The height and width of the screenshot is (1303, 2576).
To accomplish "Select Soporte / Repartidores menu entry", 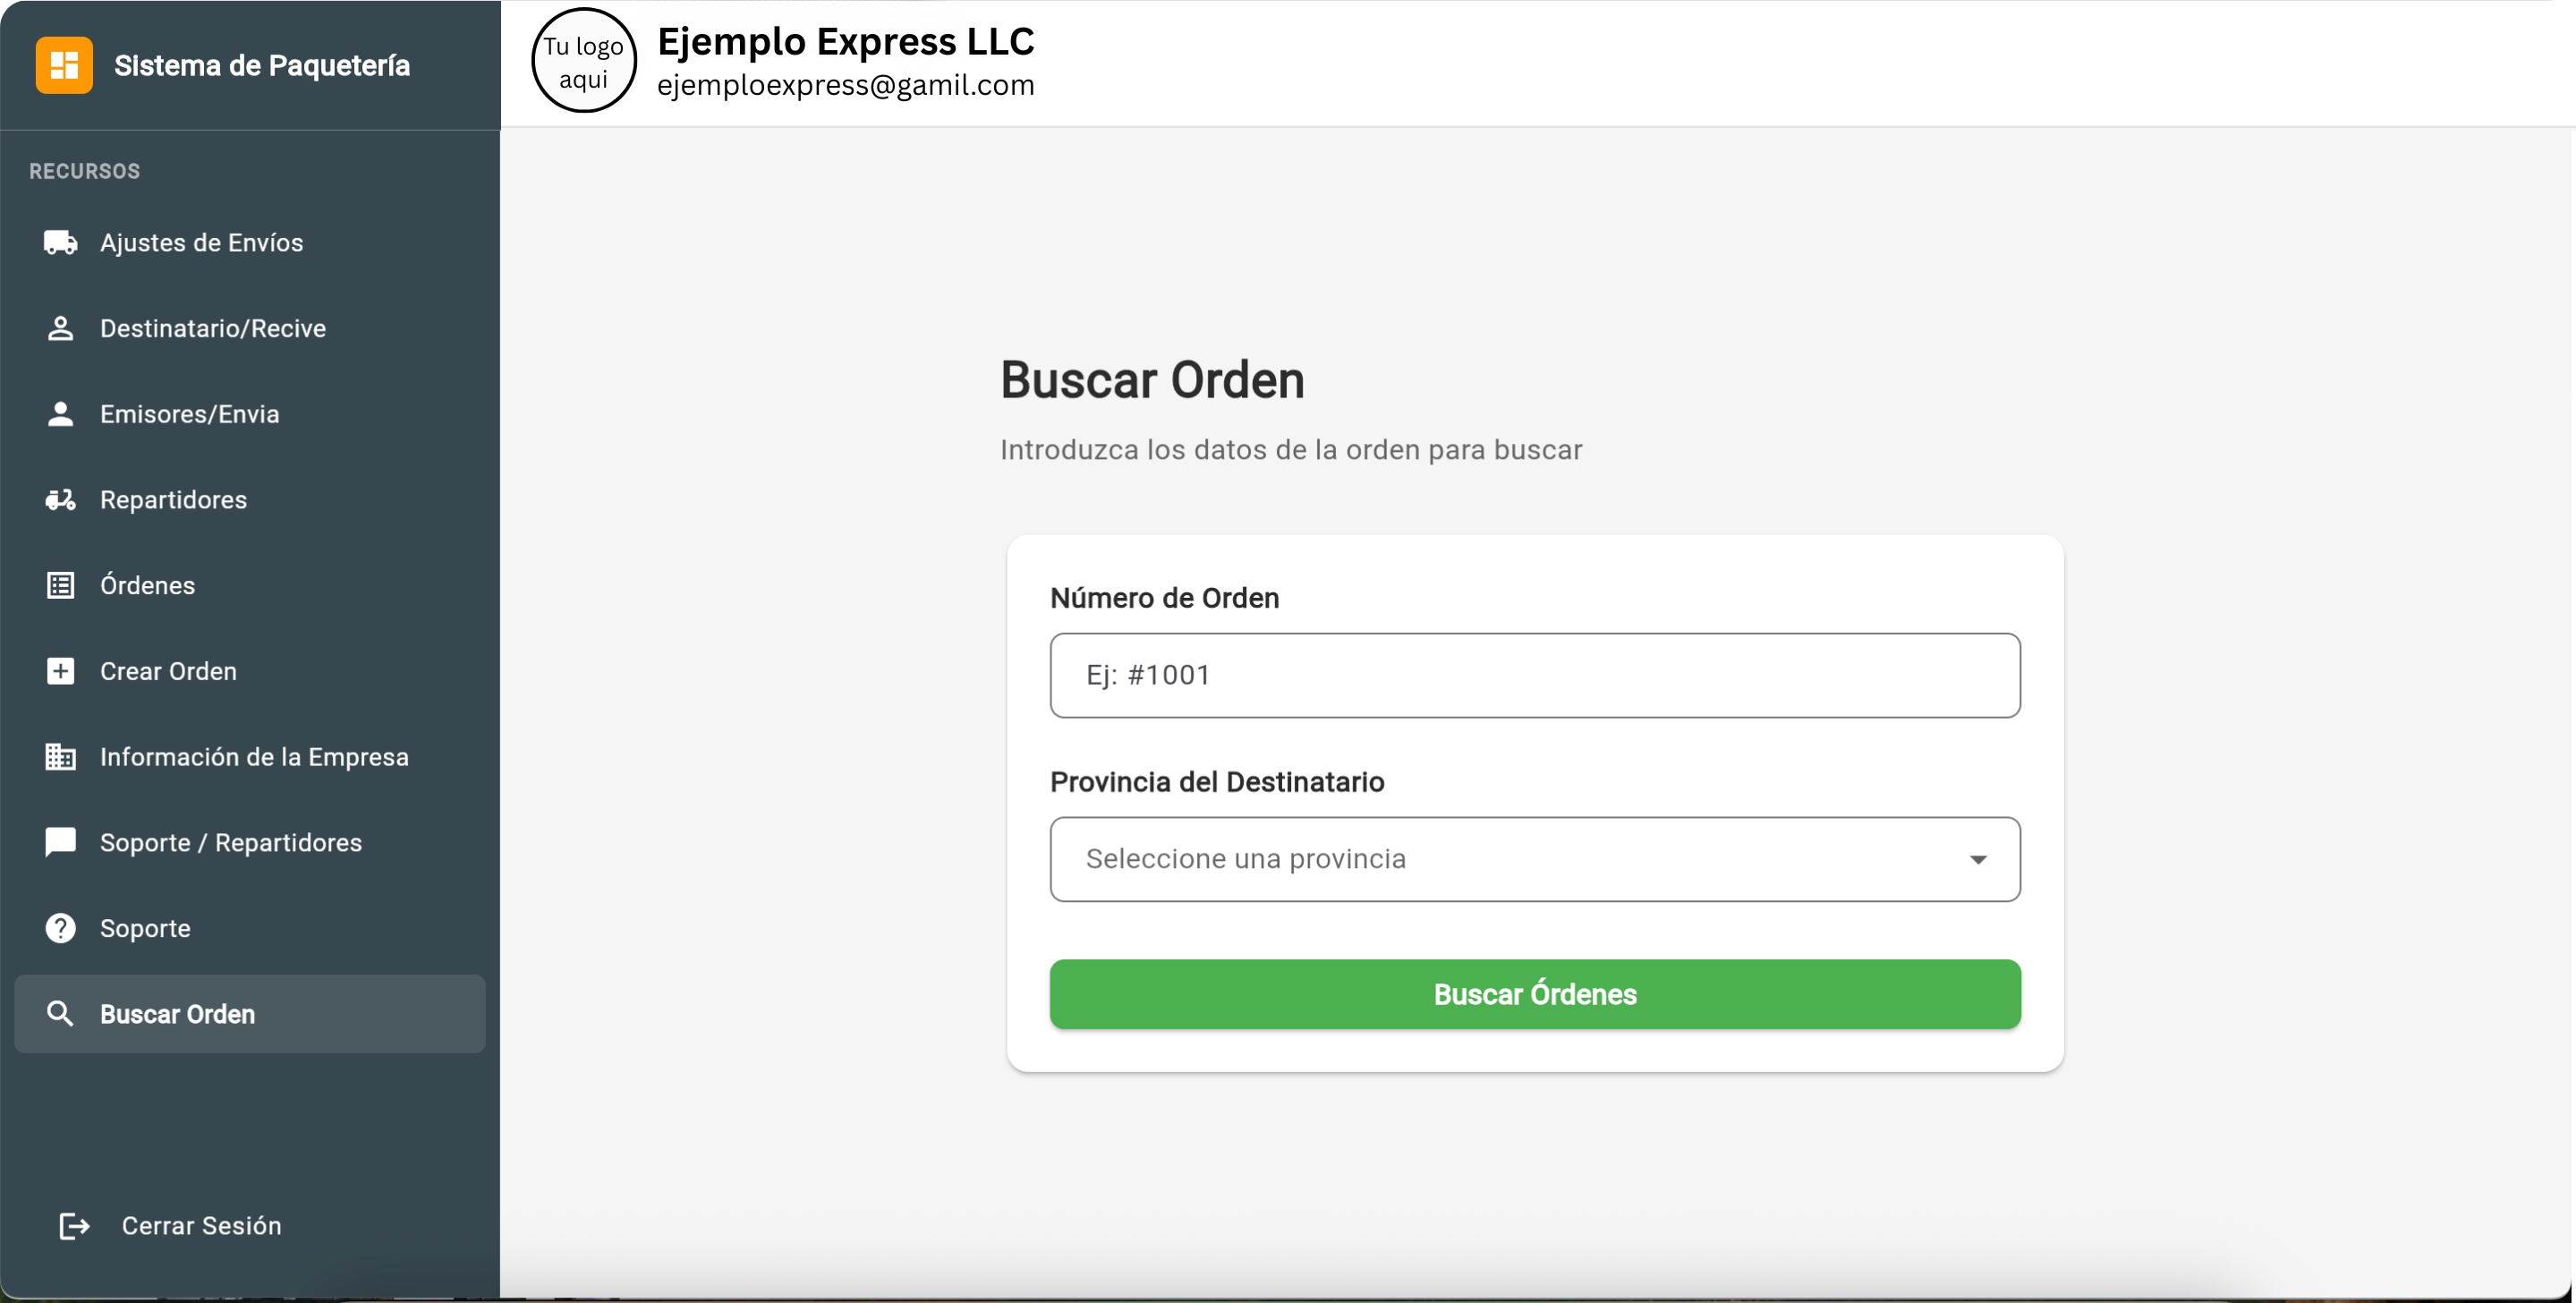I will [230, 842].
